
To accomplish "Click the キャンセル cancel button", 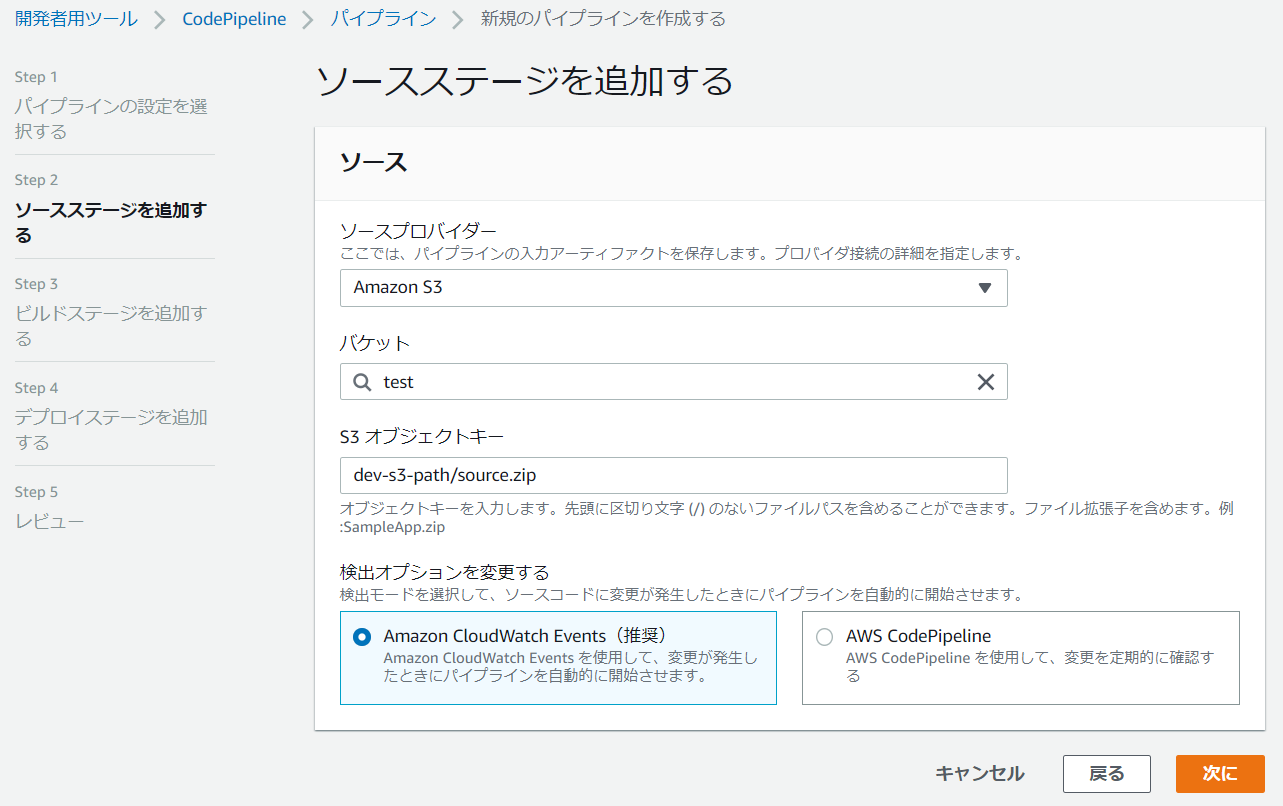I will [980, 773].
